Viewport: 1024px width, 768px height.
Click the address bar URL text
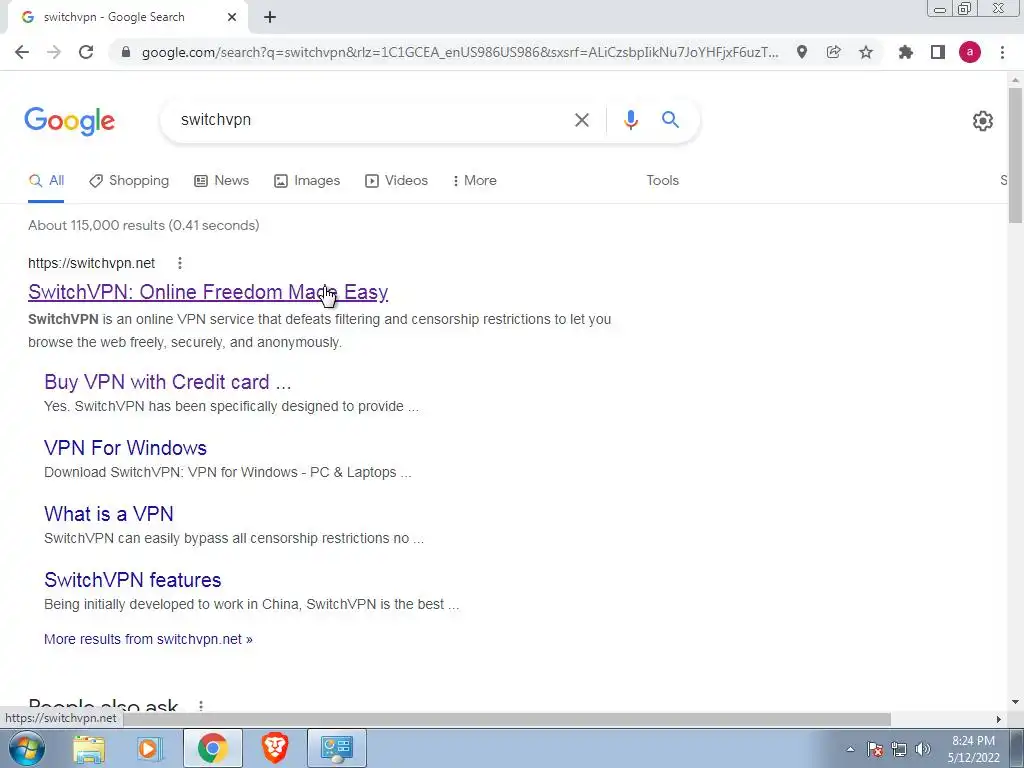point(460,52)
